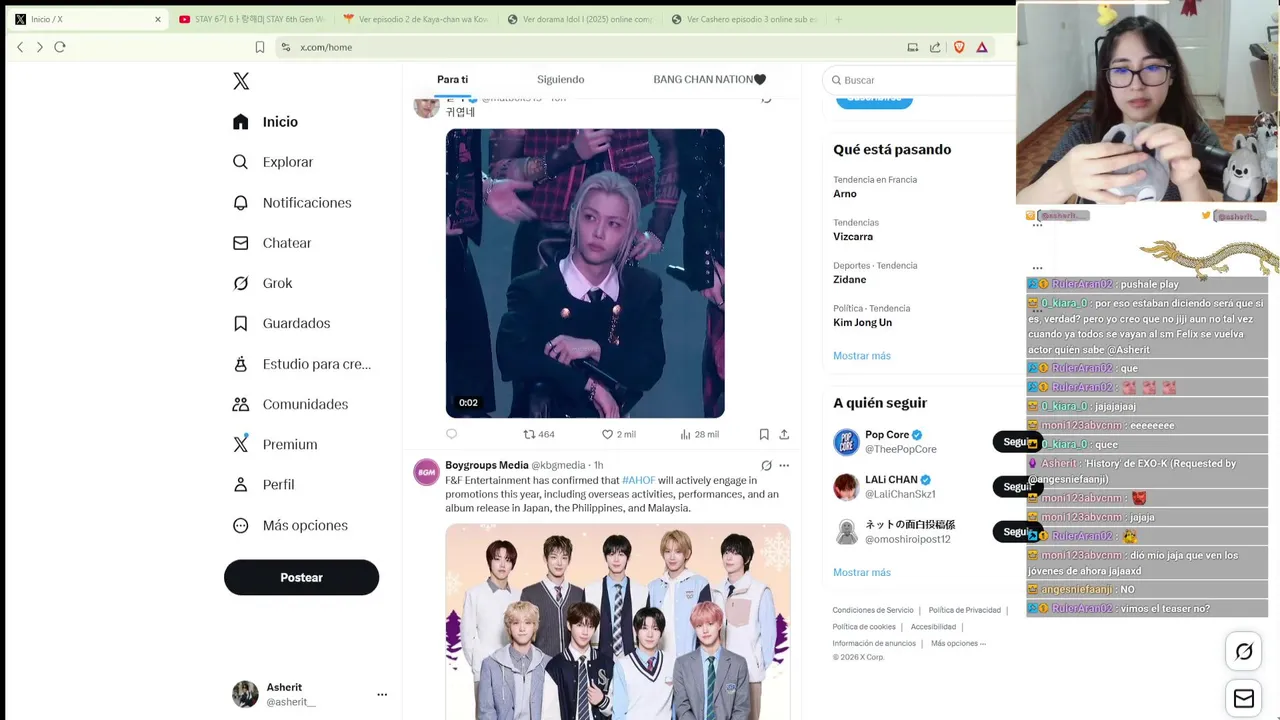View stats of post with 28 mil views
The image size is (1280, 720).
699,434
